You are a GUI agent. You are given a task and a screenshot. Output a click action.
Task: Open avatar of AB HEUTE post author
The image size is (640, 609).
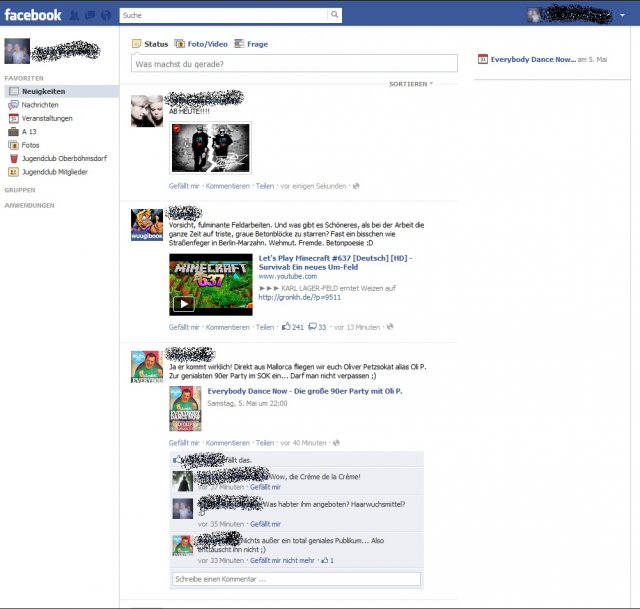(x=147, y=111)
